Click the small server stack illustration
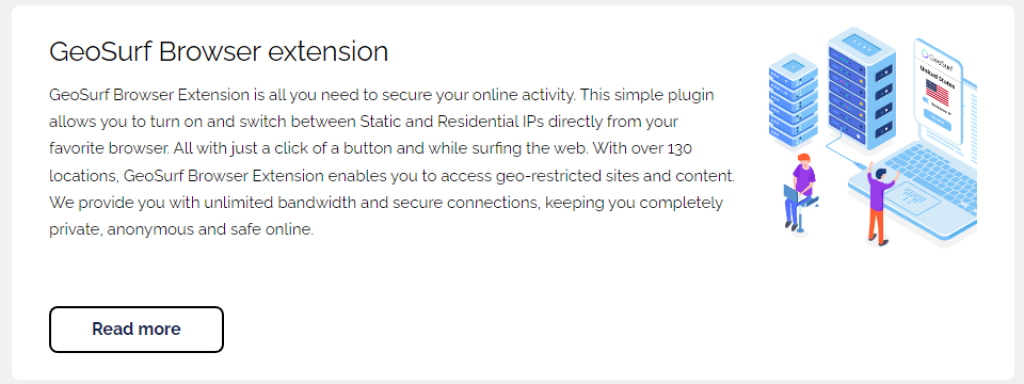 point(793,99)
